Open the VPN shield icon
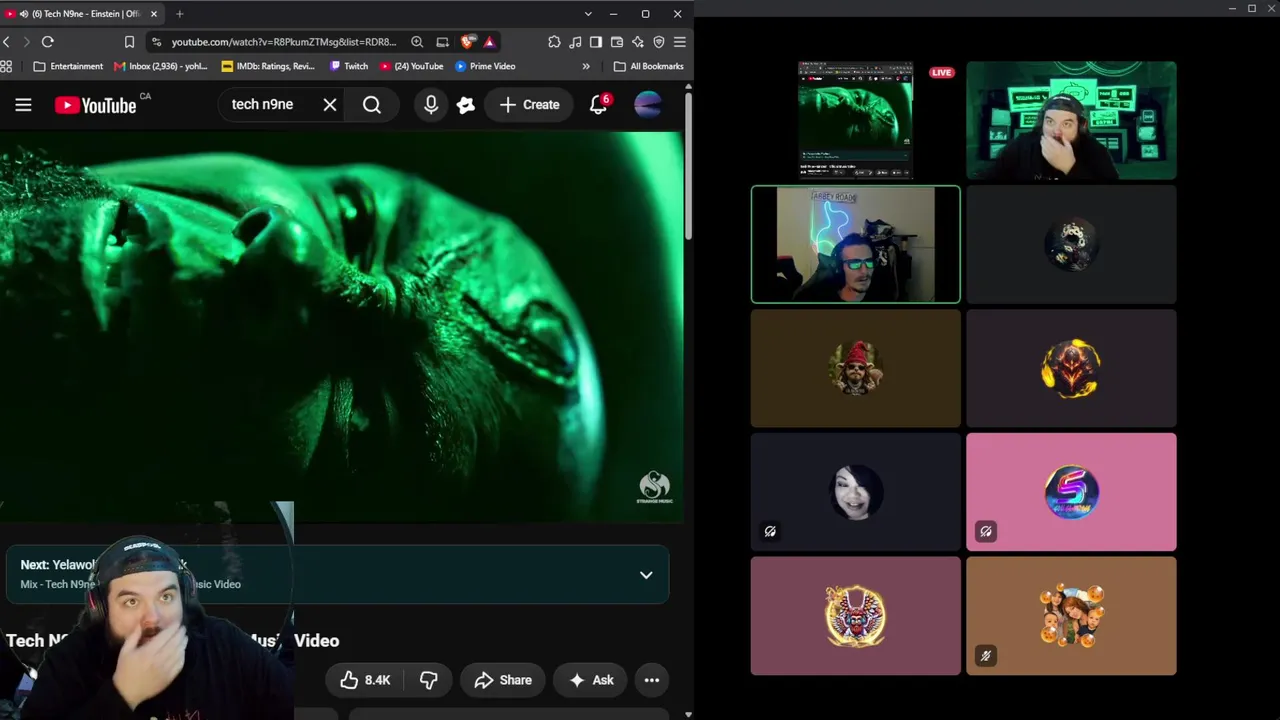The image size is (1280, 720). tap(659, 42)
